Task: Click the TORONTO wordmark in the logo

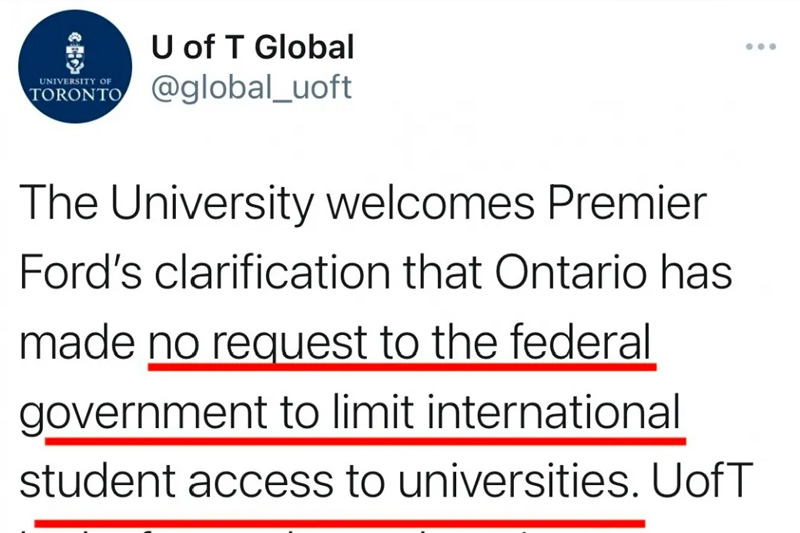Action: click(75, 94)
